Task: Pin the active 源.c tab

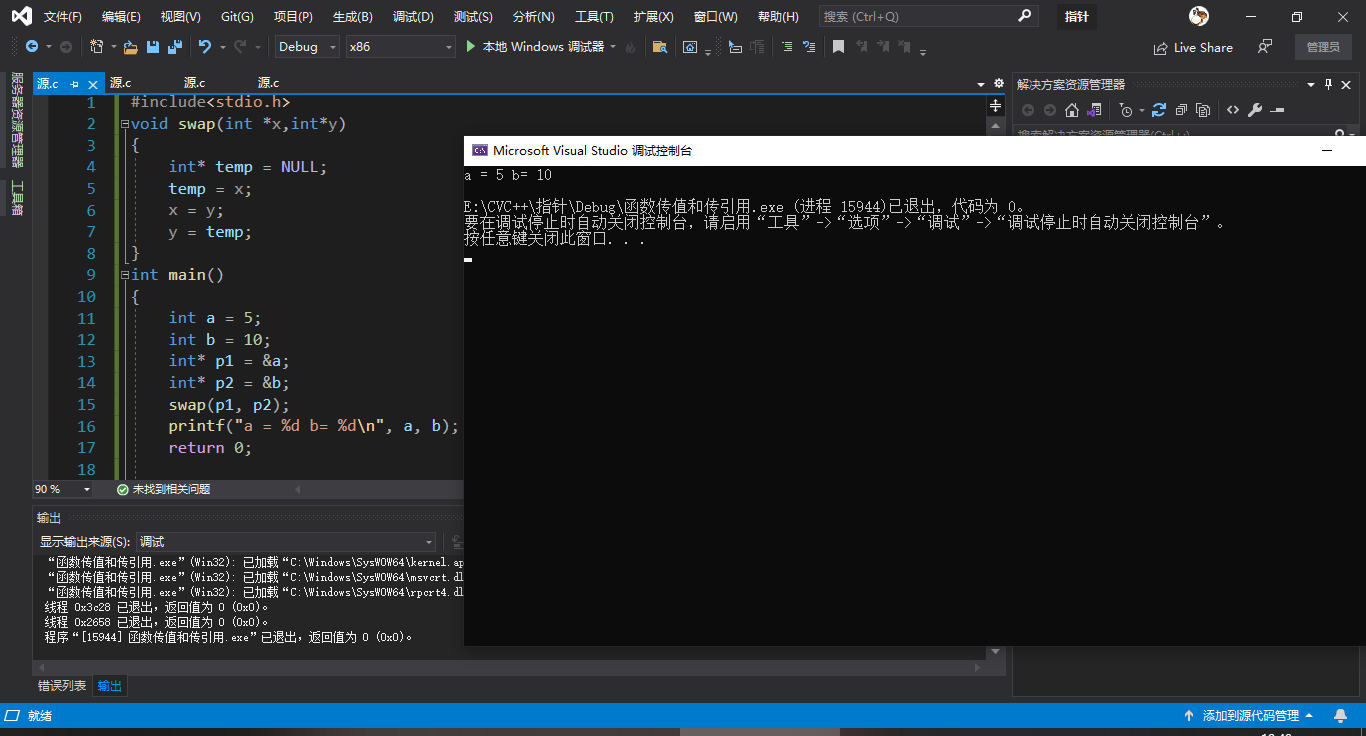Action: click(75, 84)
